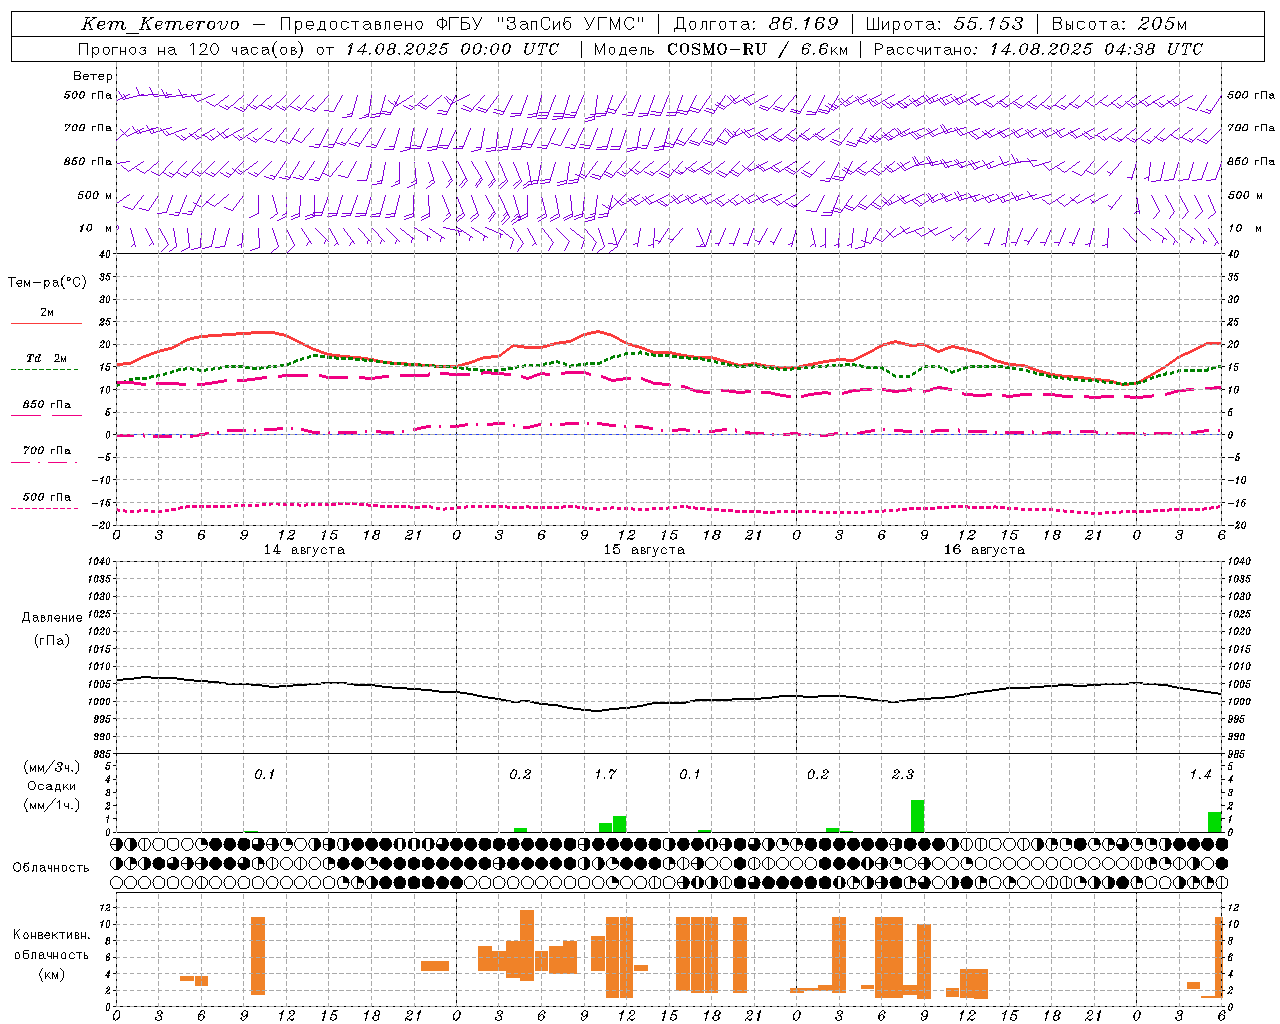Select the "(гПа)" unit under Давление
This screenshot has height=1024, width=1280.
pyautogui.click(x=52, y=640)
